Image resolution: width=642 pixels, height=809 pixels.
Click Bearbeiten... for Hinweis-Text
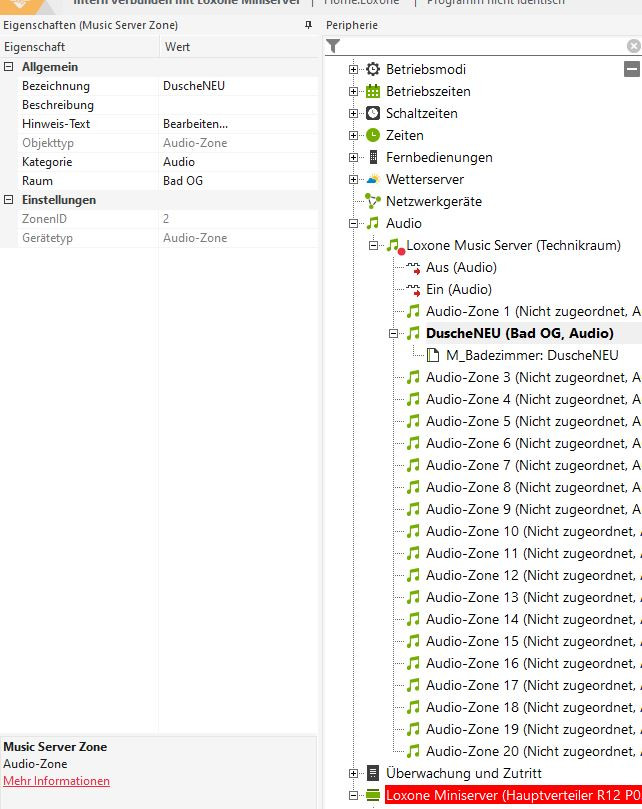coord(195,124)
